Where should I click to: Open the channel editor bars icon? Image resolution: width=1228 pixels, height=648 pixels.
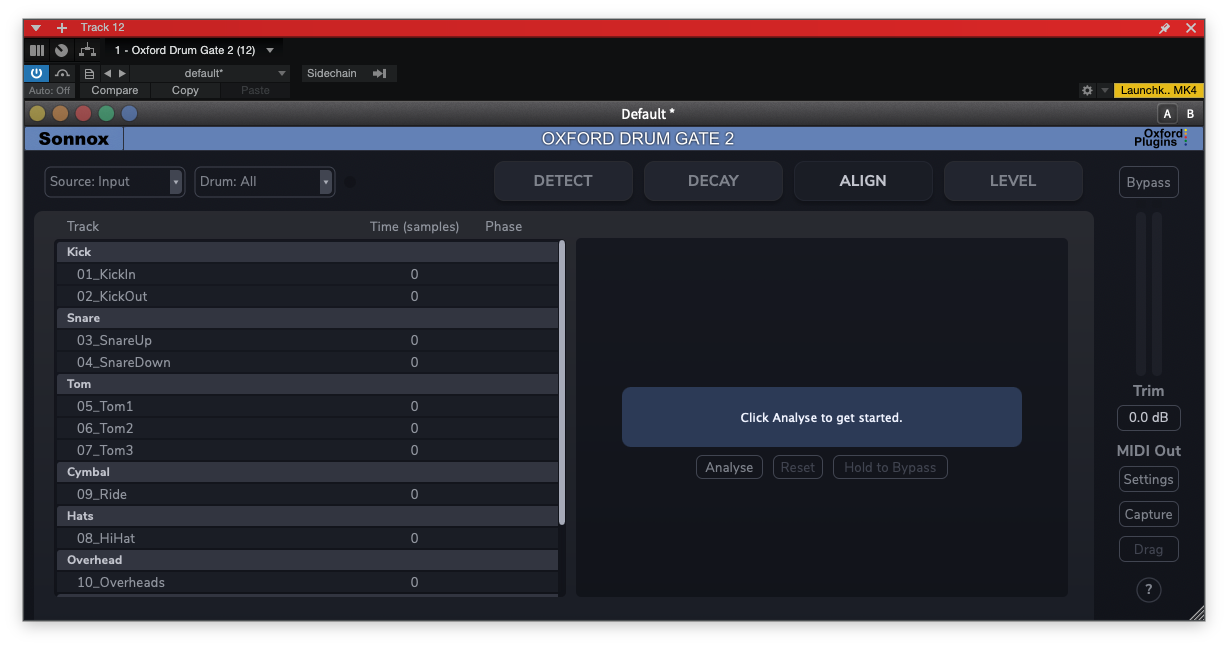(x=37, y=49)
